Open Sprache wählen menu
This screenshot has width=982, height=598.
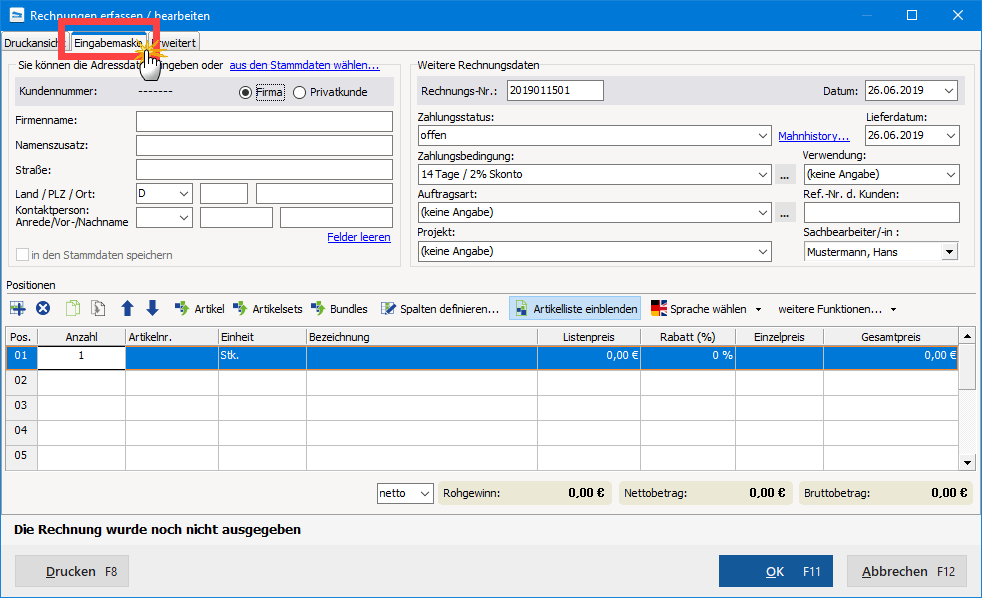pyautogui.click(x=706, y=309)
